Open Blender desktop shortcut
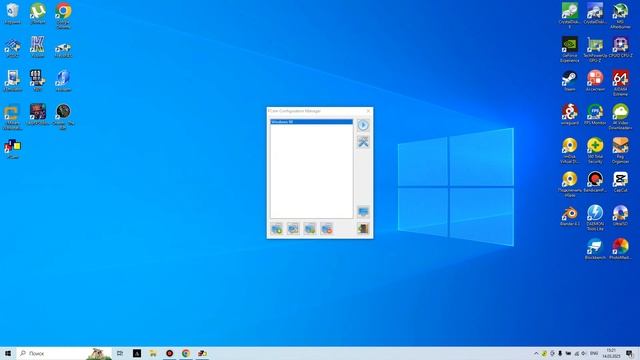The image size is (640, 360). (569, 216)
